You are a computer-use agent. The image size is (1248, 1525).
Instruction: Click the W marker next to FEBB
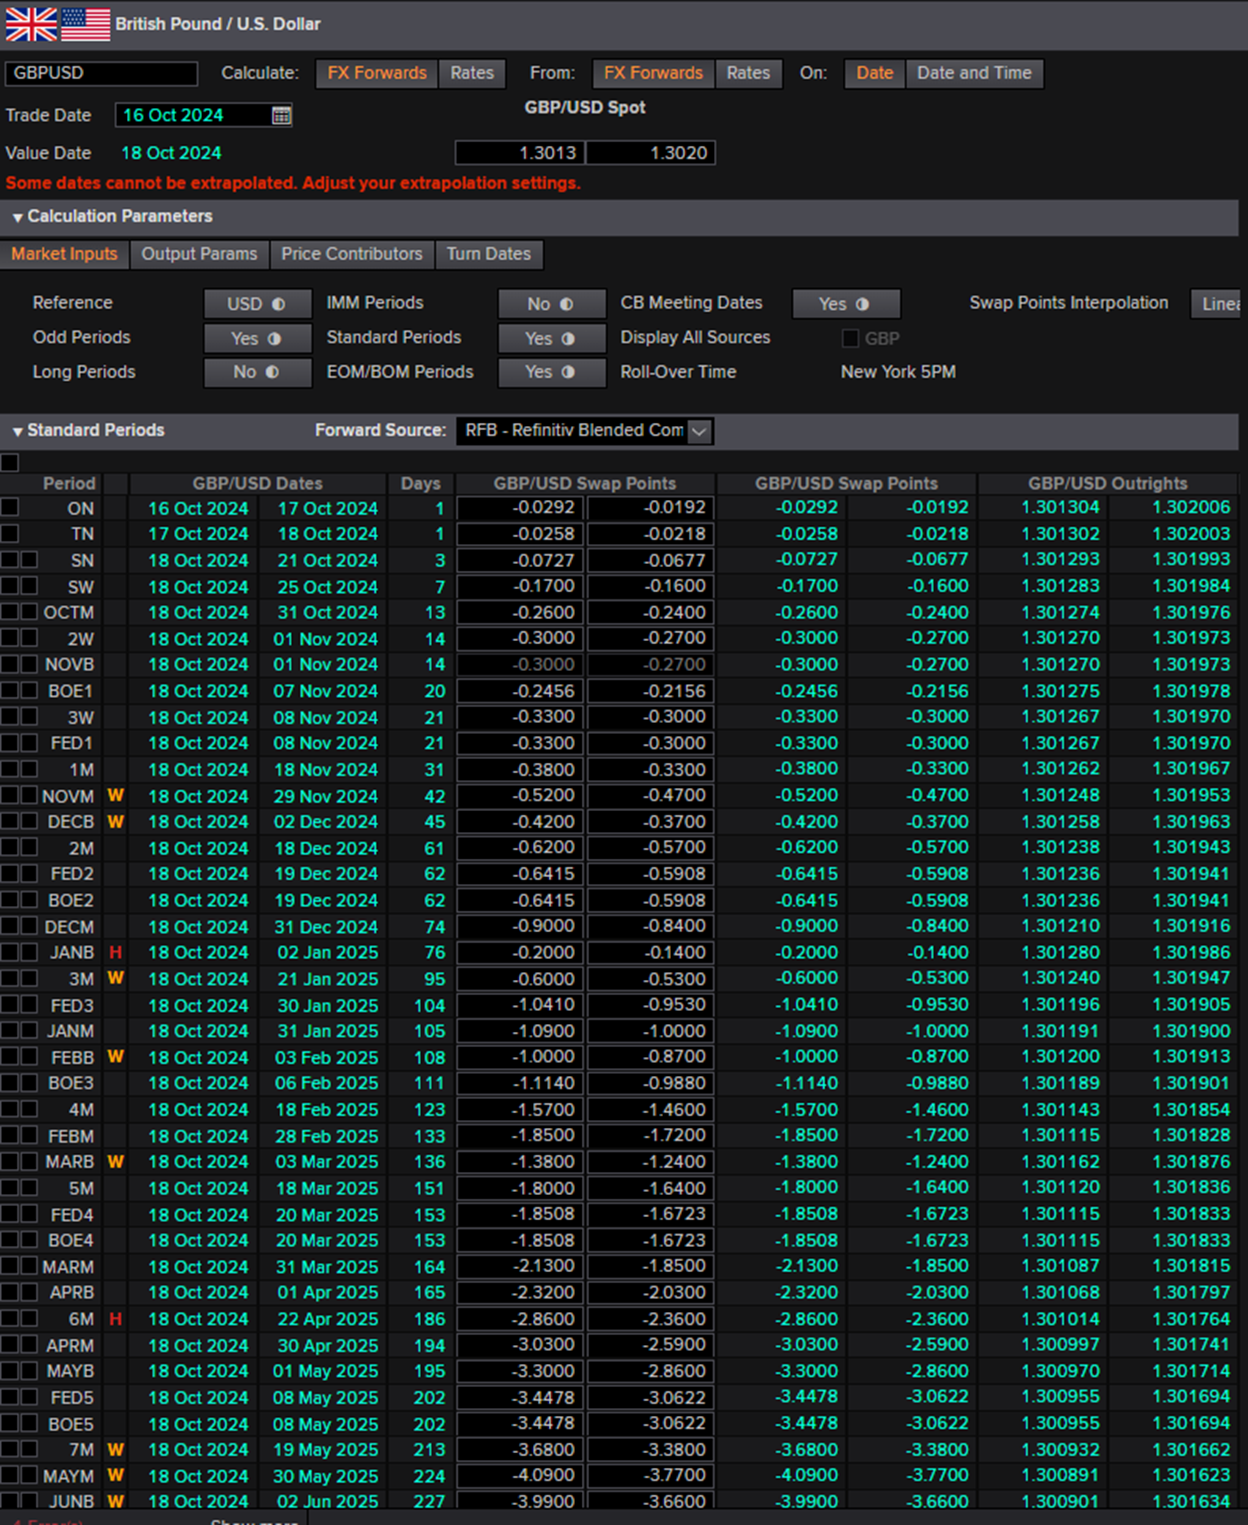pos(116,1057)
